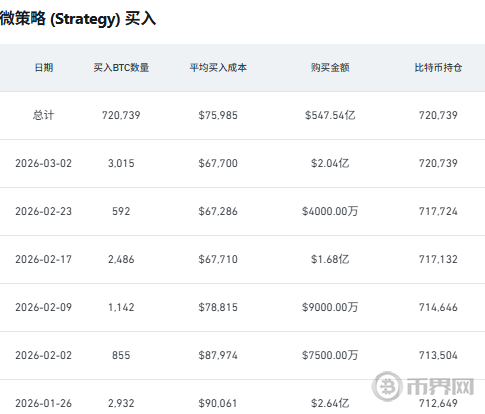Select the 比特币持仓 column header
This screenshot has height=414, width=485.
[x=438, y=68]
